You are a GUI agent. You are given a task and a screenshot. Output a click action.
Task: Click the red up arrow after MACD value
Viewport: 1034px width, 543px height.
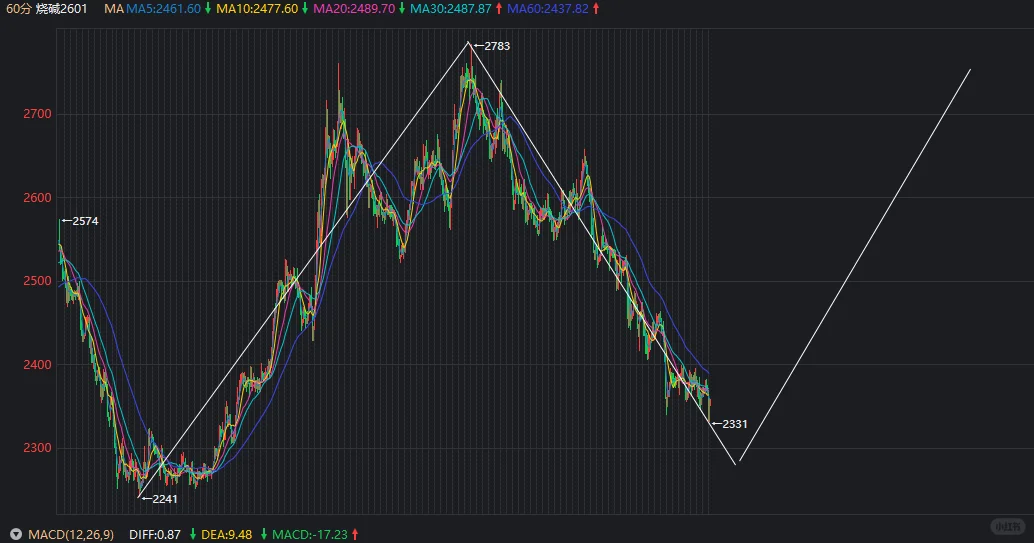pyautogui.click(x=355, y=534)
